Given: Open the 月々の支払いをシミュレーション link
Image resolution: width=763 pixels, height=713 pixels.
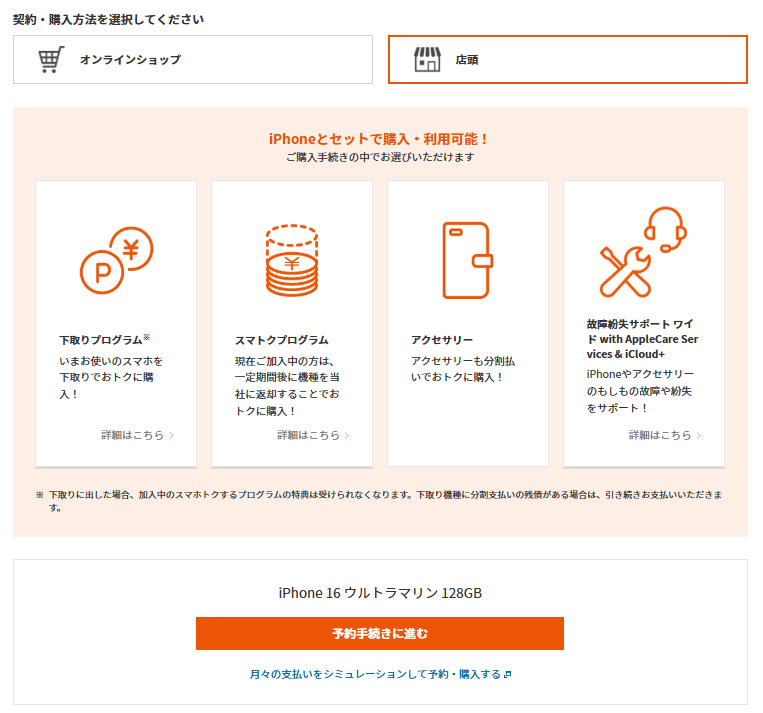Looking at the screenshot, I should [375, 674].
